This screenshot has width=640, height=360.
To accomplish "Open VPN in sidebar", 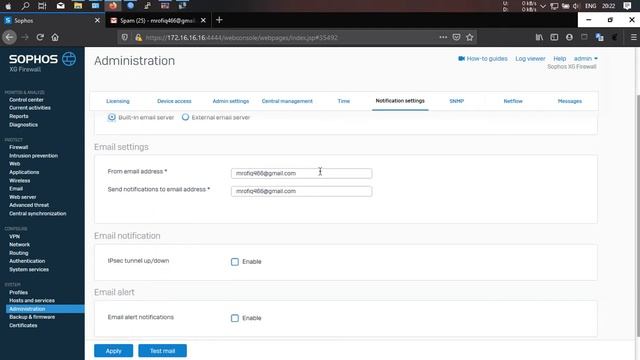I will (x=14, y=236).
